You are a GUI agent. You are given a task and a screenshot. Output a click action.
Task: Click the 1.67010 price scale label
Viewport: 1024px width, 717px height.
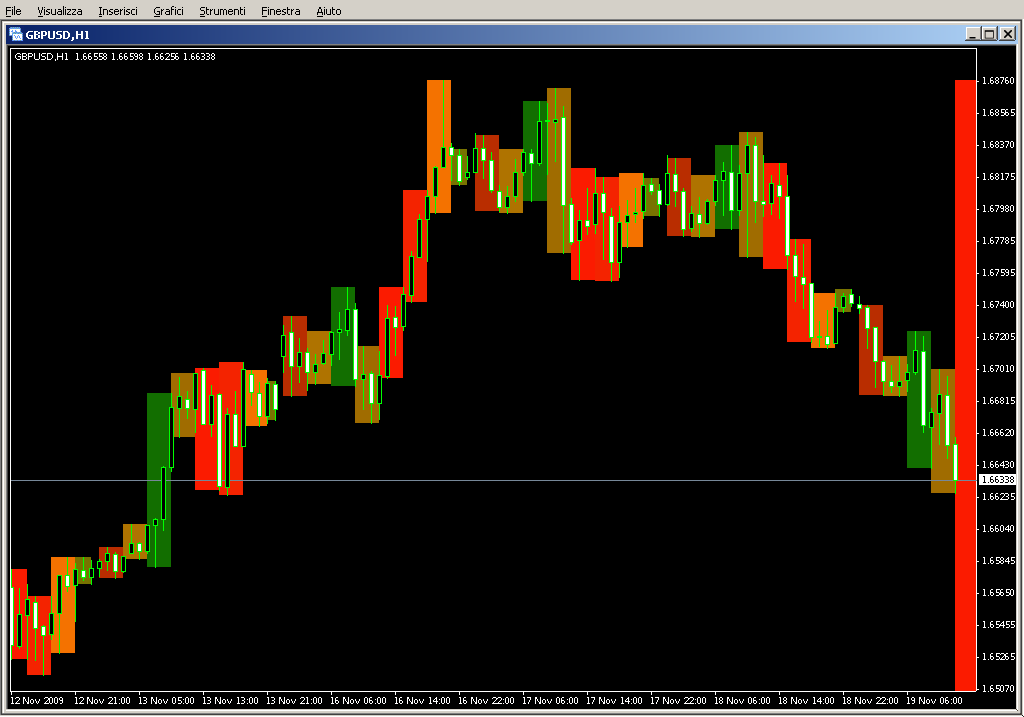pos(999,369)
